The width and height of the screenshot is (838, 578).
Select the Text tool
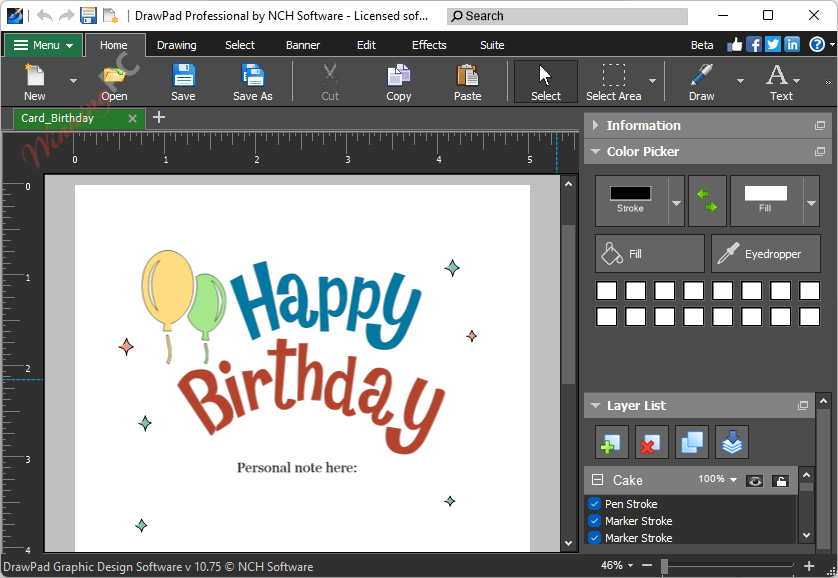[781, 82]
